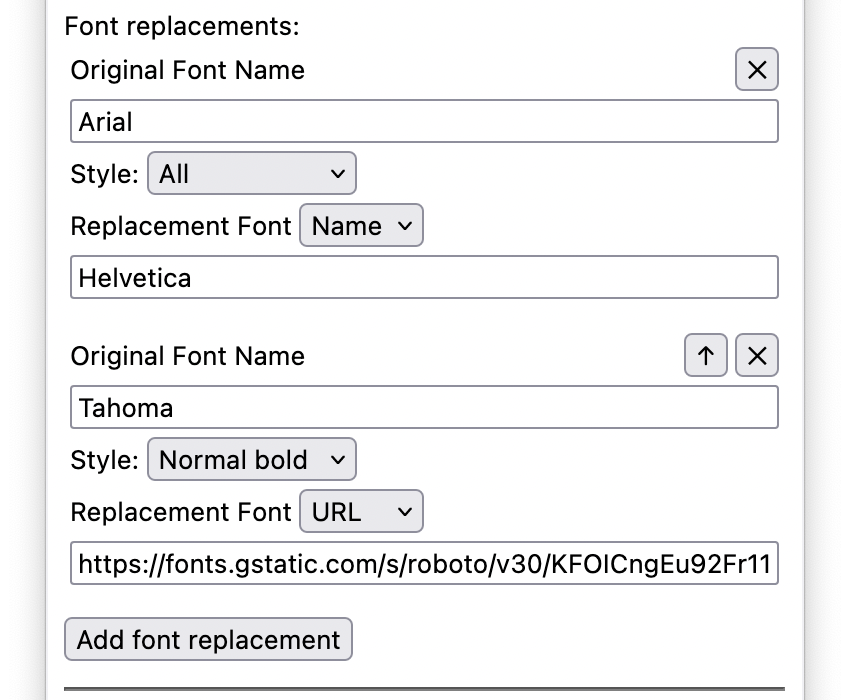Screen dimensions: 850x700
Task: Focus the Arial original font name field
Action: (x=424, y=122)
